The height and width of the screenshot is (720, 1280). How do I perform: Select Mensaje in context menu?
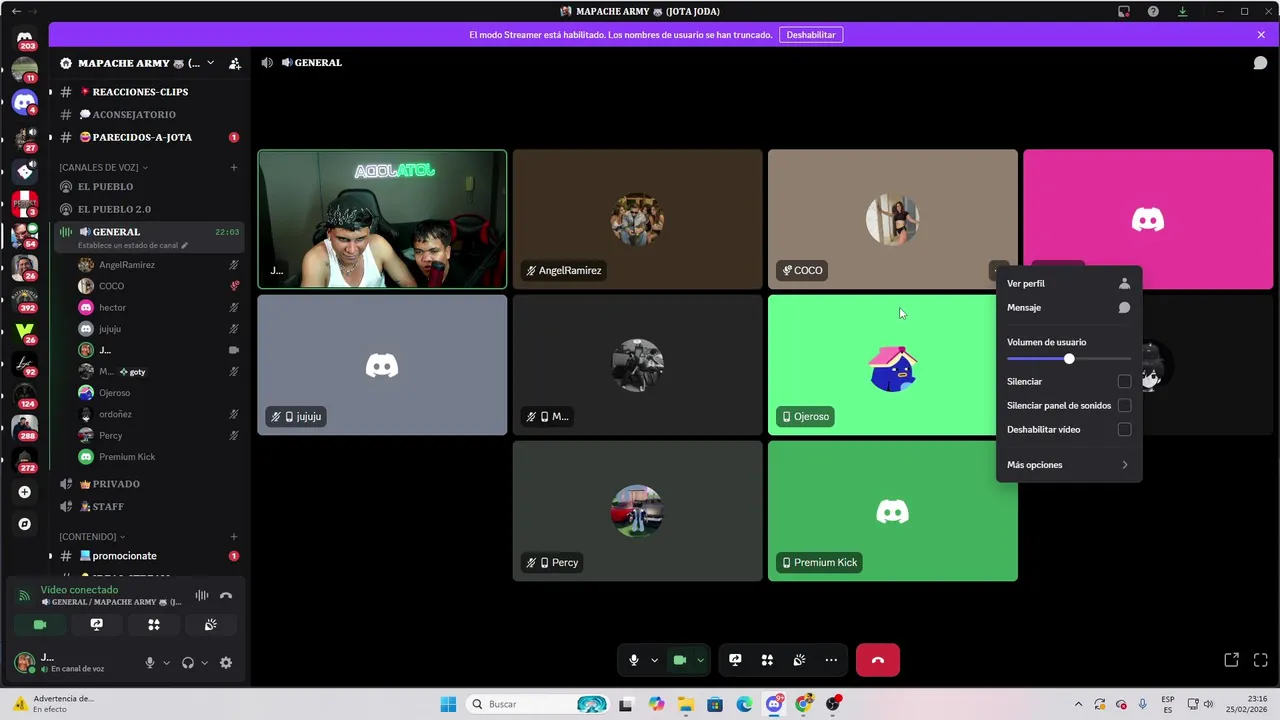(x=1069, y=308)
